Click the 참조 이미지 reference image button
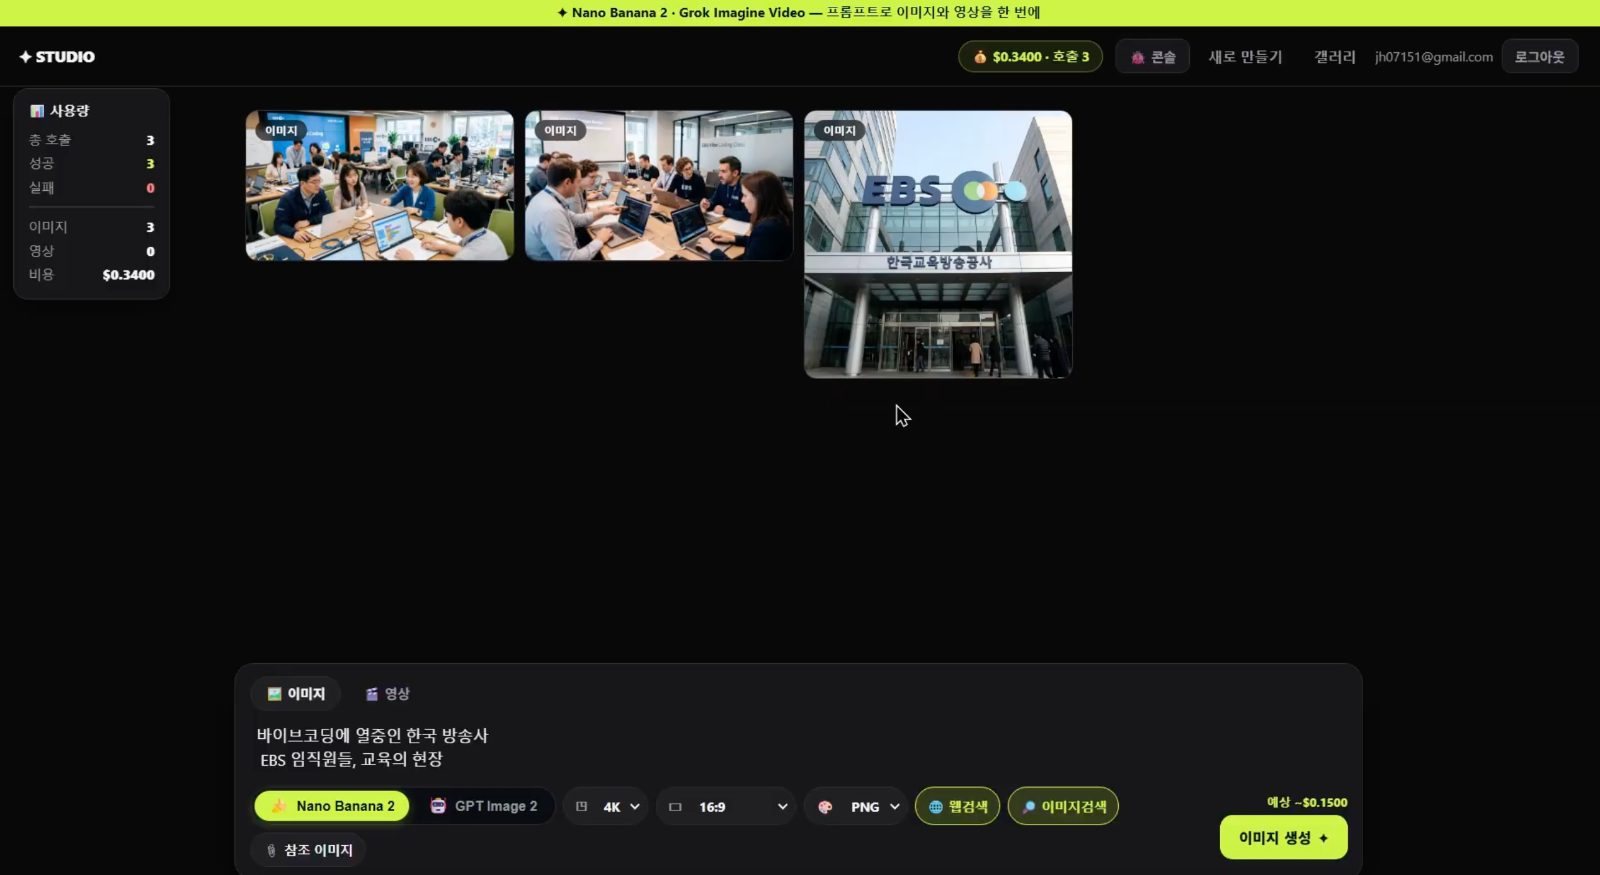This screenshot has height=875, width=1600. [x=308, y=850]
